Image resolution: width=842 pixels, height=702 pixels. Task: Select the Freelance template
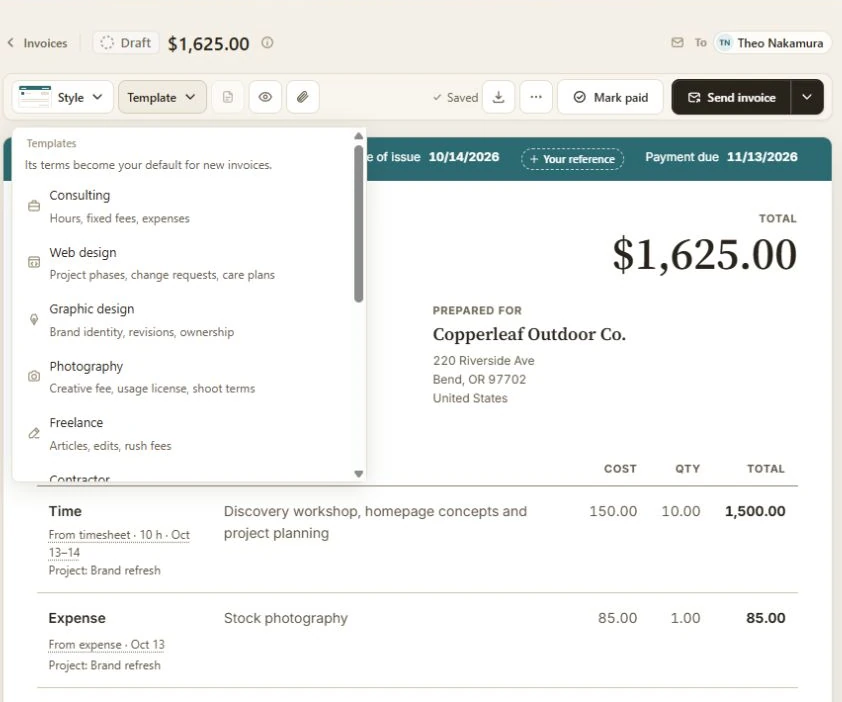pyautogui.click(x=183, y=434)
